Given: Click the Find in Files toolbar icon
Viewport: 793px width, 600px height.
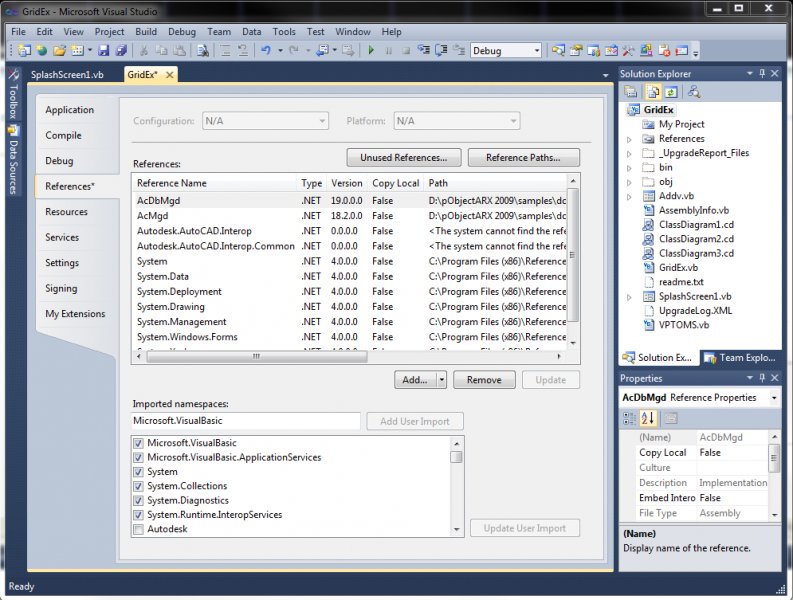Looking at the screenshot, I should click(203, 51).
